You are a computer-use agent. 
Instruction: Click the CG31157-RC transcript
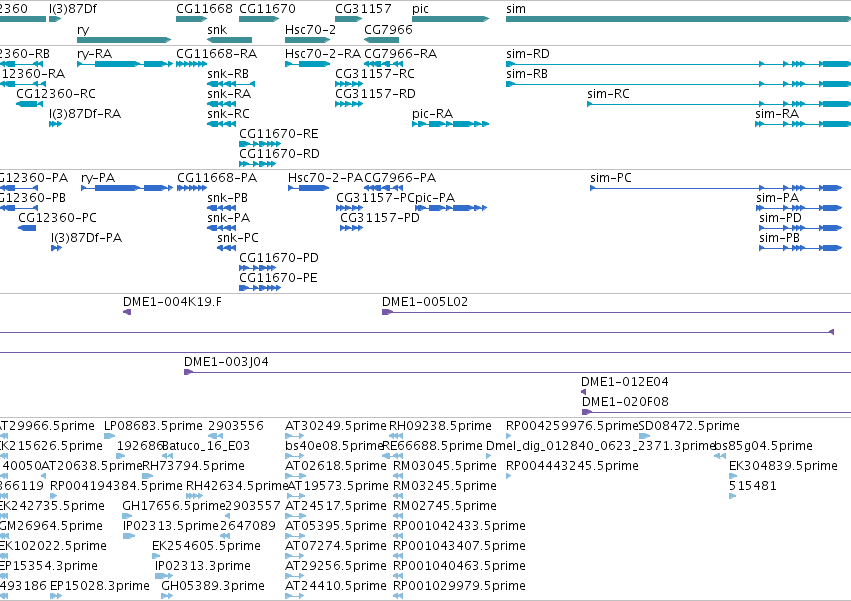click(x=349, y=84)
